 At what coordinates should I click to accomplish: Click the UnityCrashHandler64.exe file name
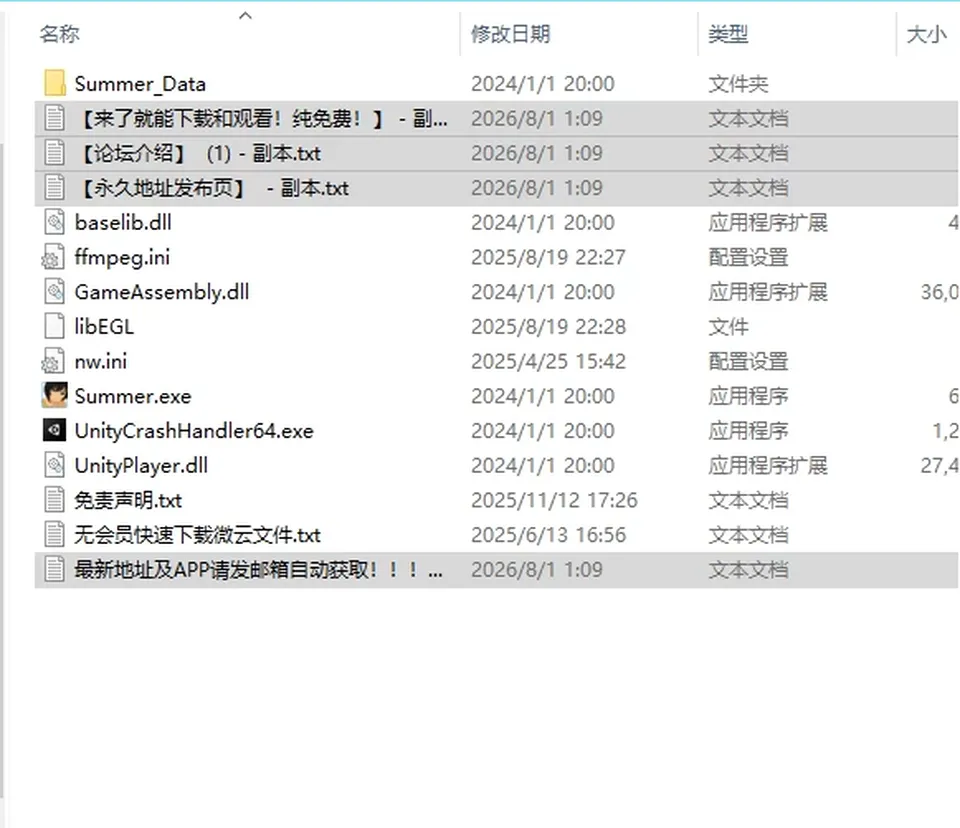pos(194,431)
